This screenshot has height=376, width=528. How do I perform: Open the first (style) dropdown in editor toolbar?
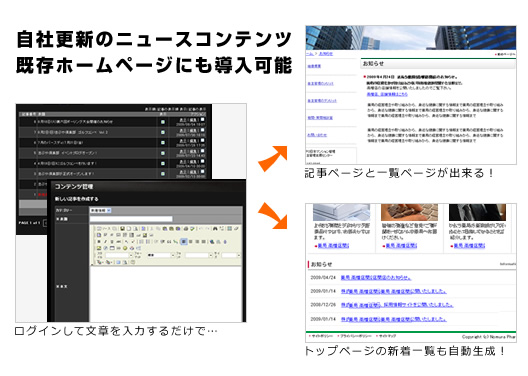tap(119, 255)
